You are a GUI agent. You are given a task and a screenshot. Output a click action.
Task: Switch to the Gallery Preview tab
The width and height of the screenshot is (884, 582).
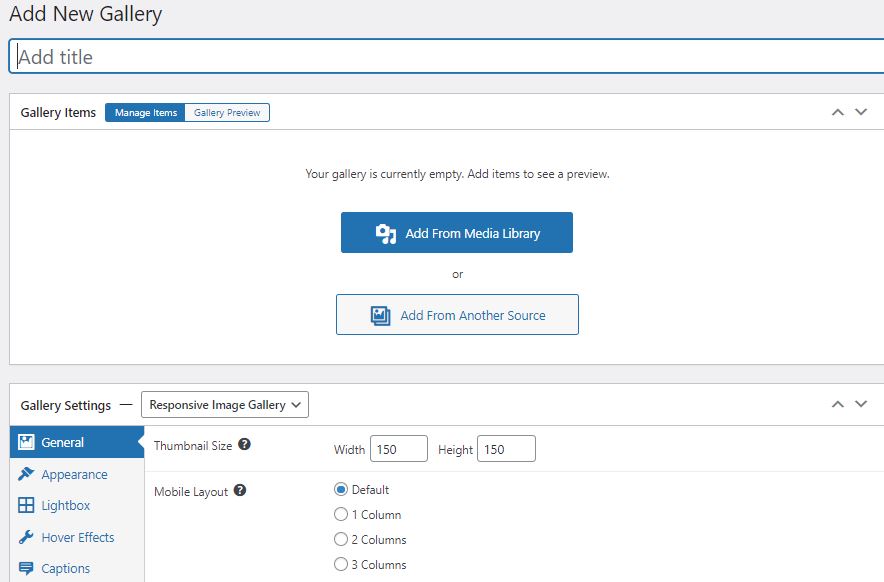(227, 113)
